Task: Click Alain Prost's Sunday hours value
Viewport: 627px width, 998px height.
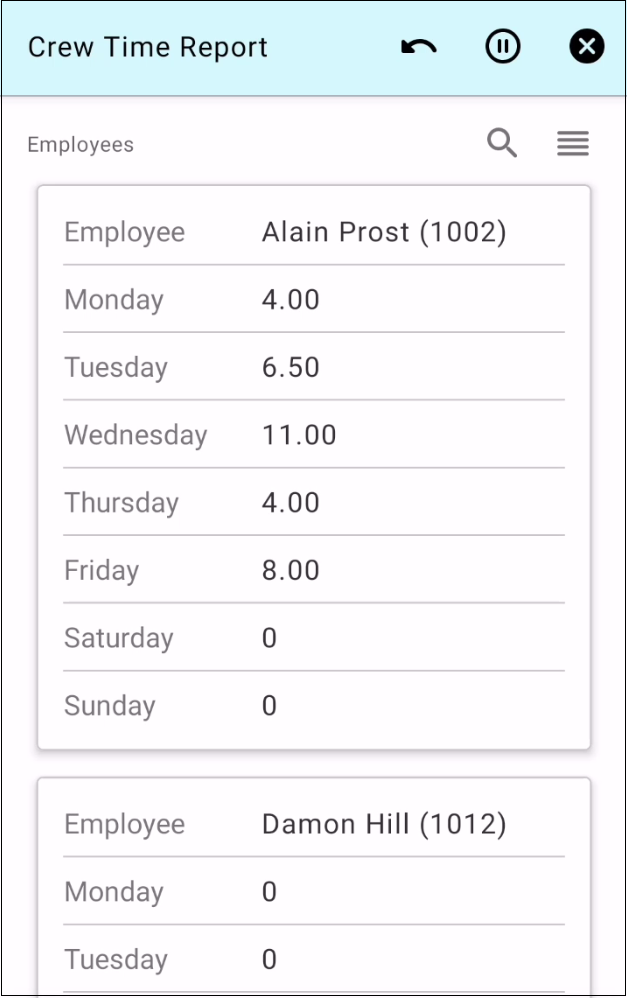Action: 269,706
